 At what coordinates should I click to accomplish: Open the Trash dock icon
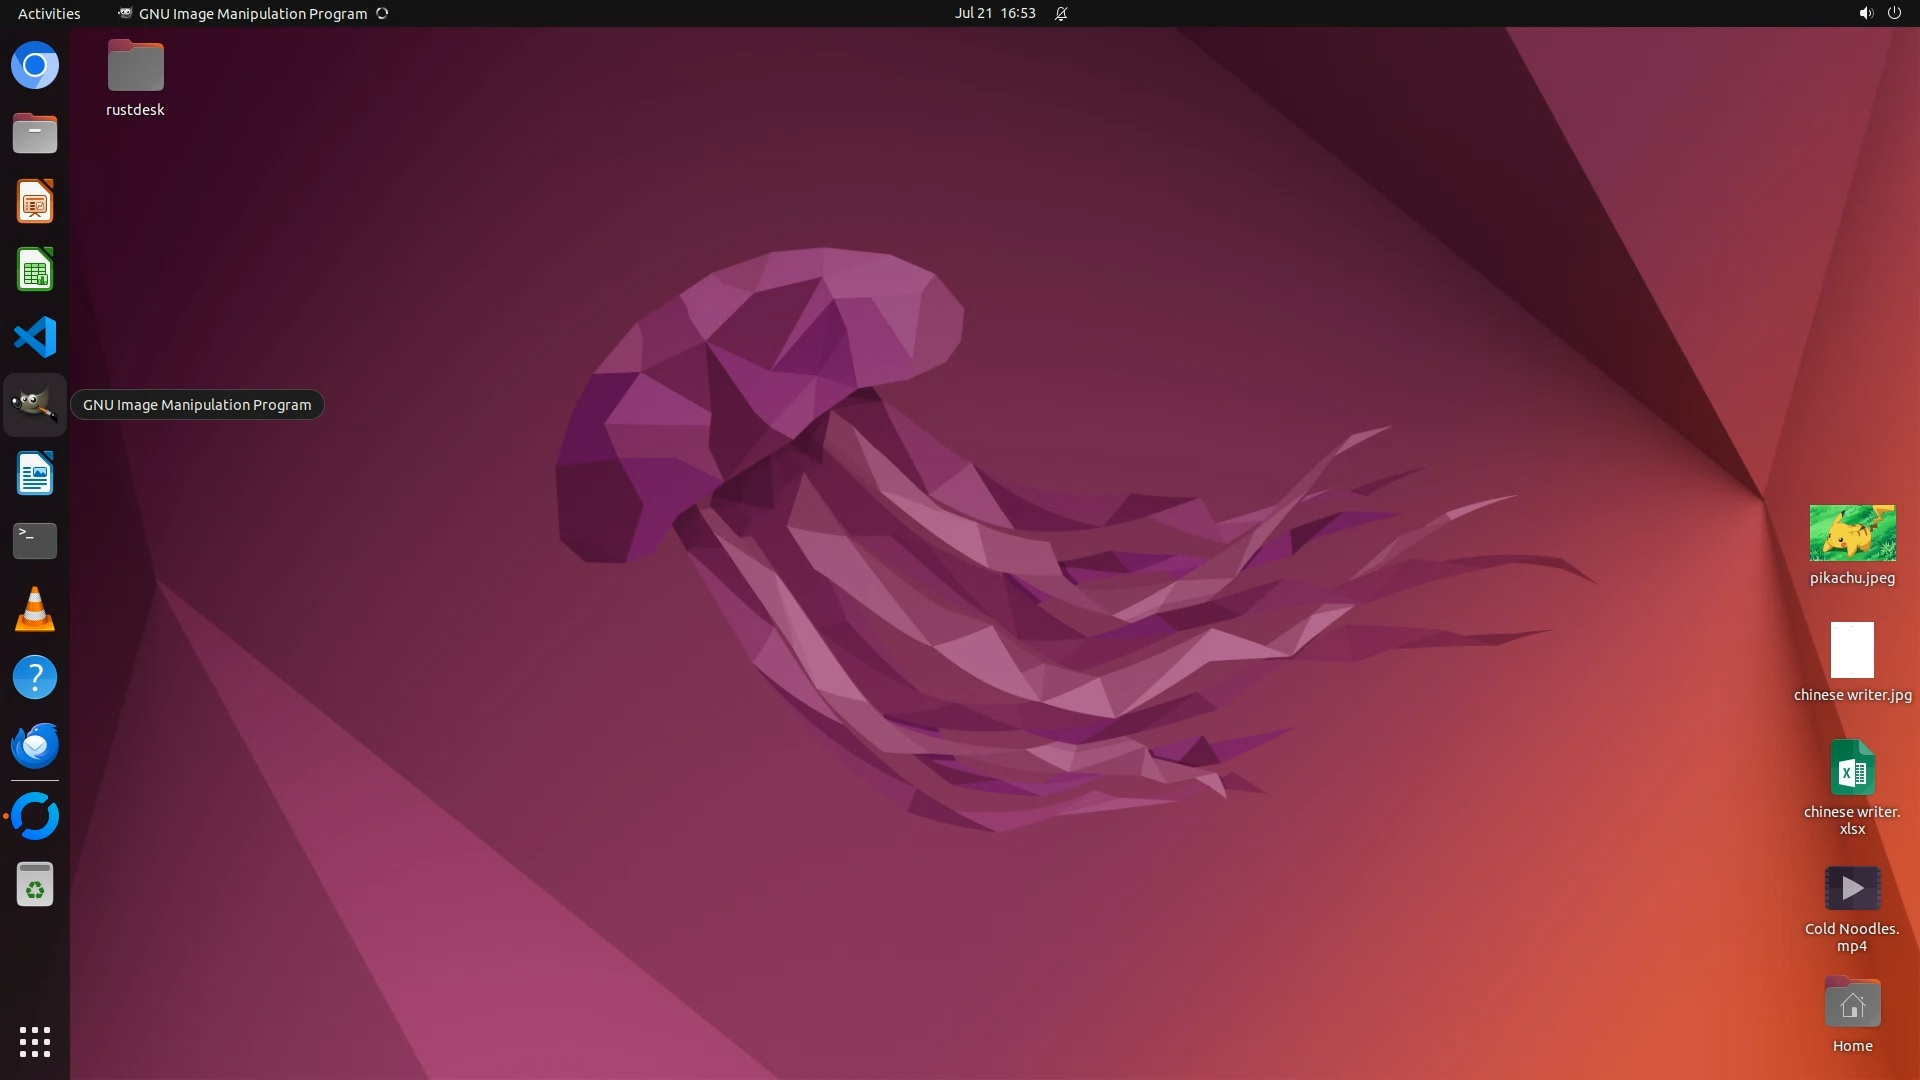(35, 885)
